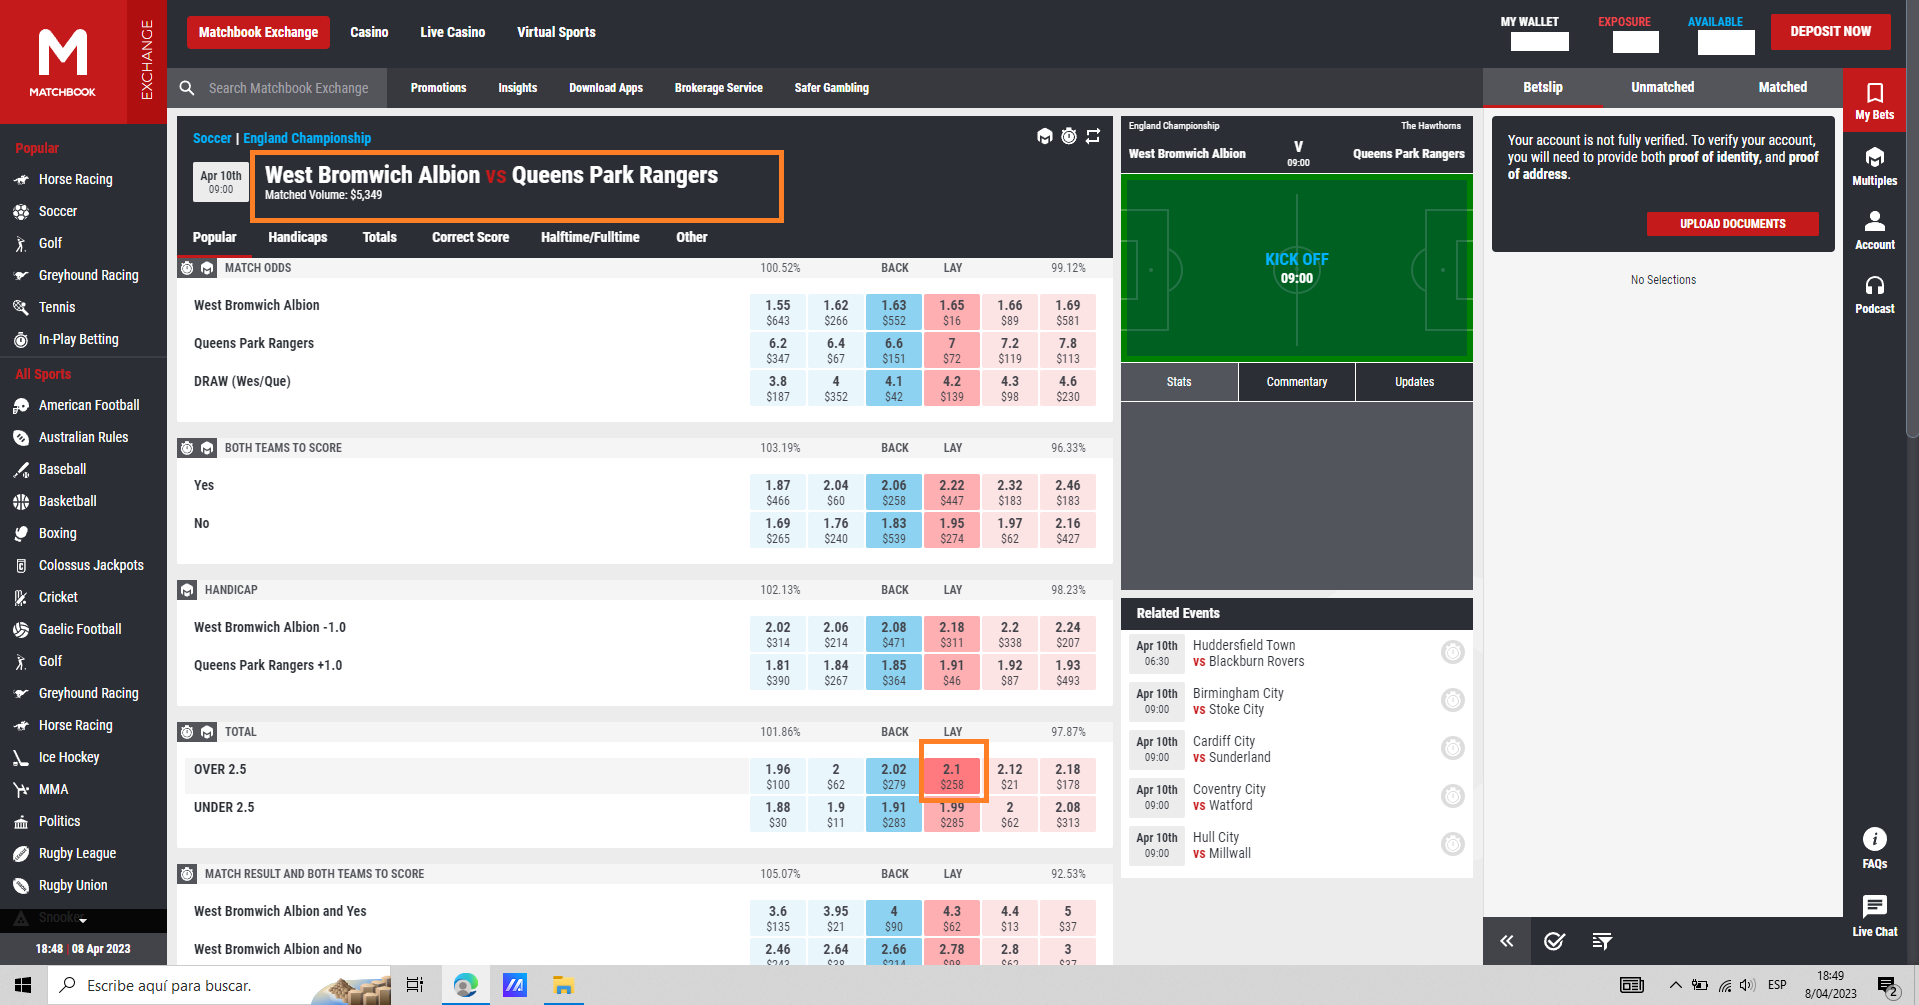Click the rules icon beside MATCH ODDS
The width and height of the screenshot is (1919, 1005).
coord(207,268)
